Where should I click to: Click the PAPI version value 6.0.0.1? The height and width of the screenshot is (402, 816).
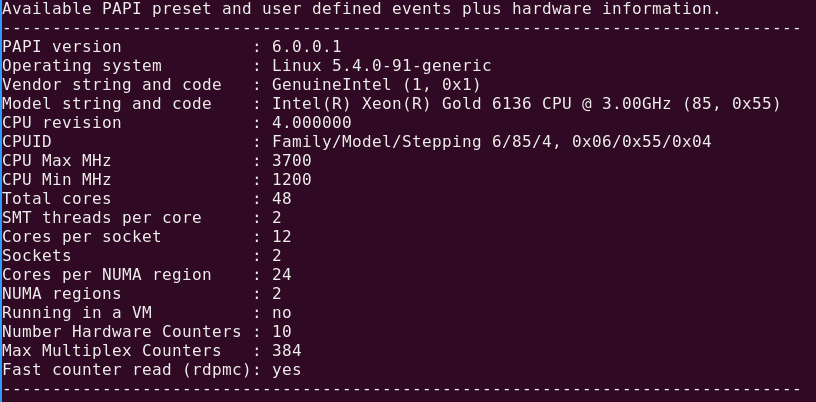(x=307, y=47)
